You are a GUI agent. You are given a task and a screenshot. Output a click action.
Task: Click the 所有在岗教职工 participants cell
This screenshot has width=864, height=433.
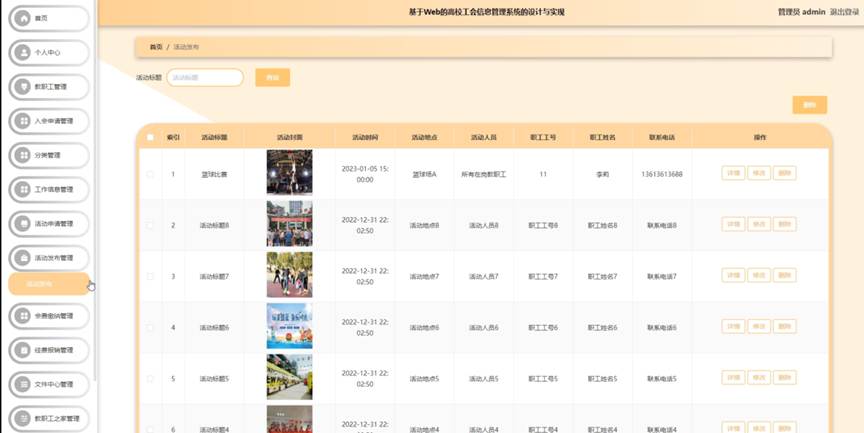(x=484, y=175)
